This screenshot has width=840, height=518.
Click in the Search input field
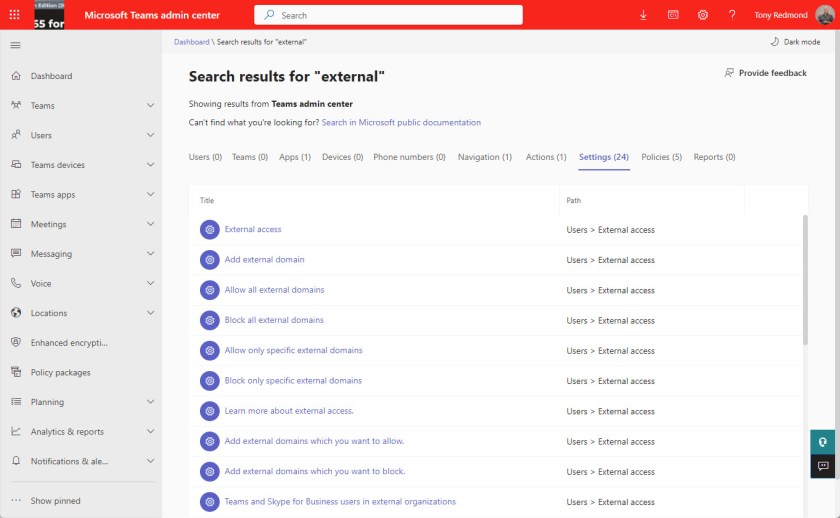point(388,15)
